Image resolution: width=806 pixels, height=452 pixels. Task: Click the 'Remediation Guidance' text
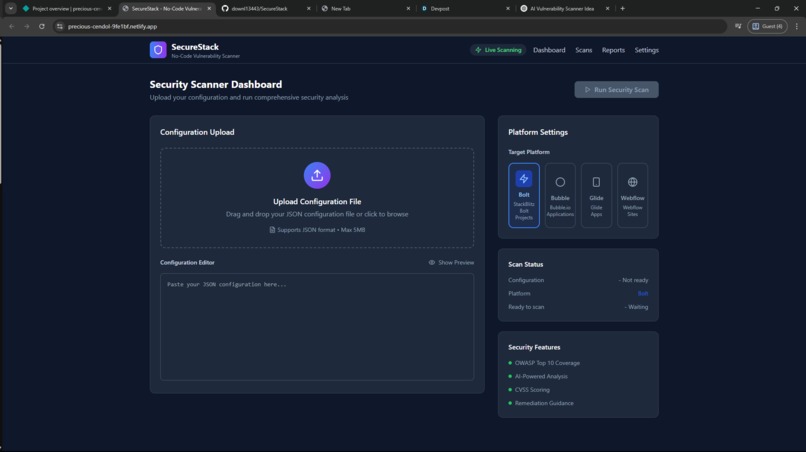[x=544, y=403]
